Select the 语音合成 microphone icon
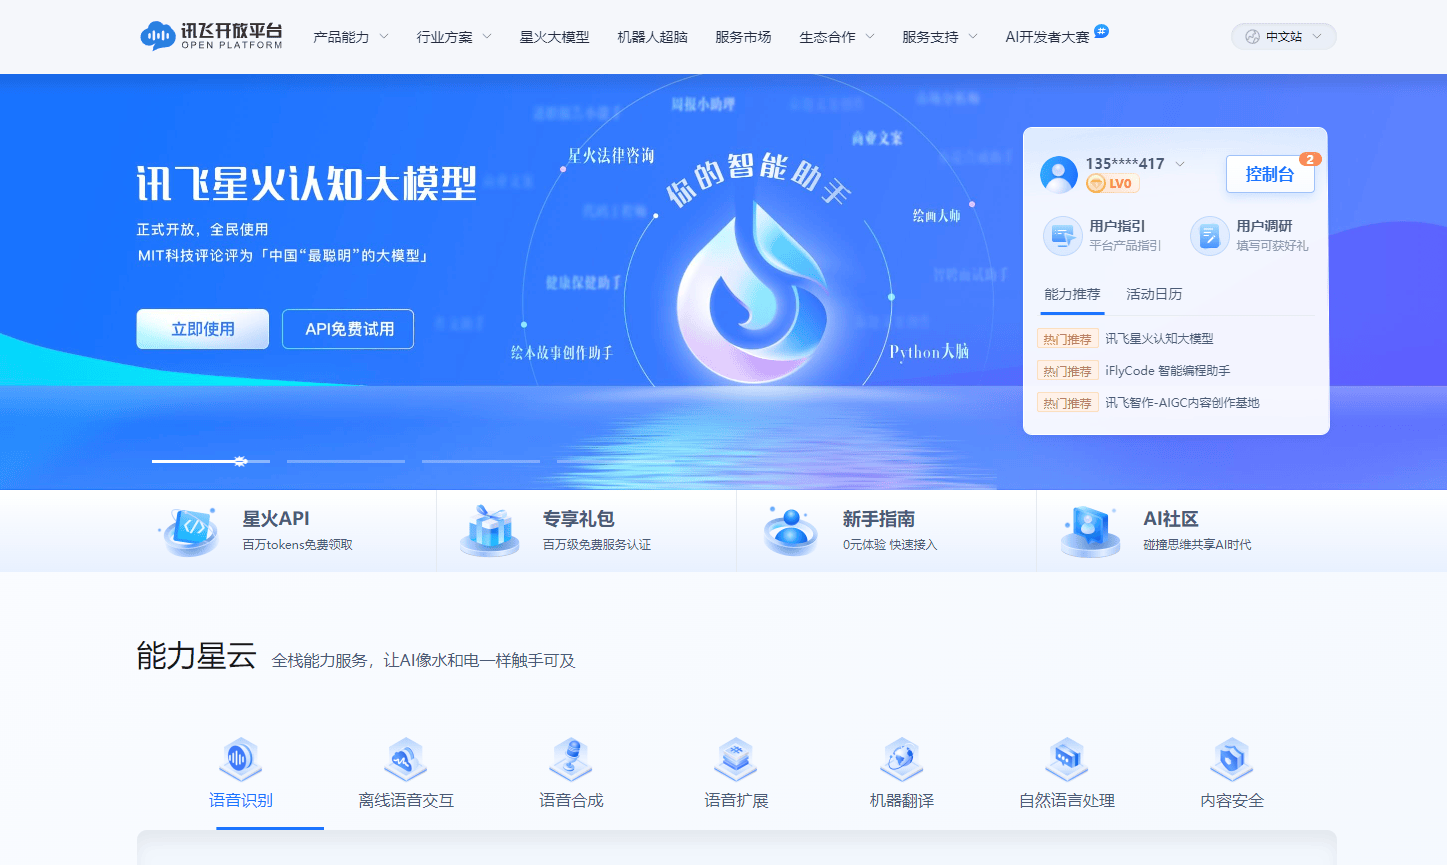The image size is (1447, 865). 571,760
